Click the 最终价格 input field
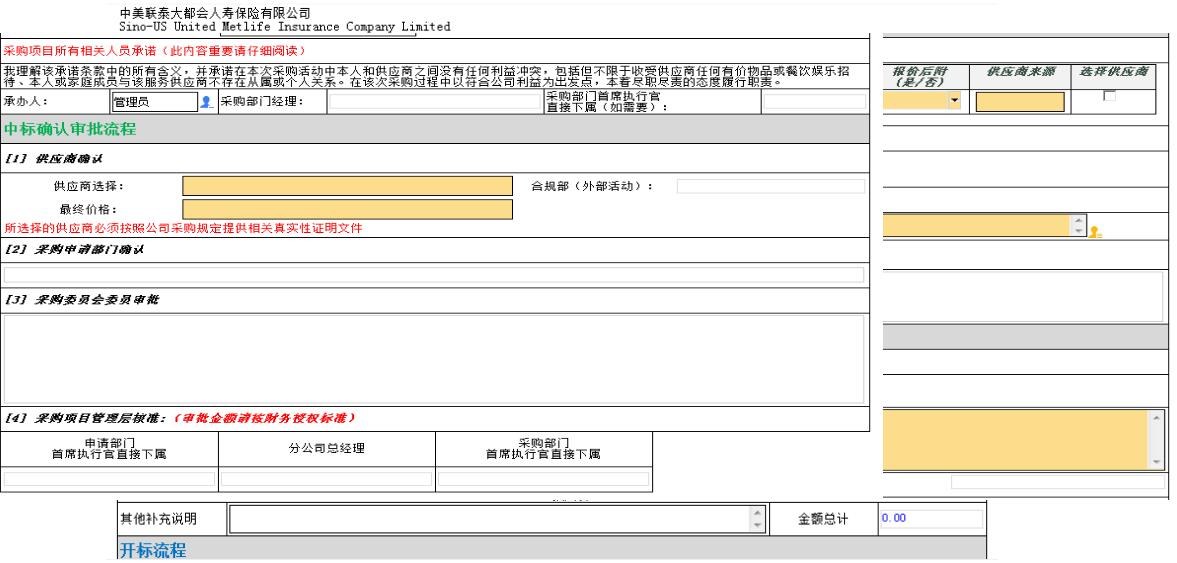Screen dimensions: 1177x563 pos(347,209)
